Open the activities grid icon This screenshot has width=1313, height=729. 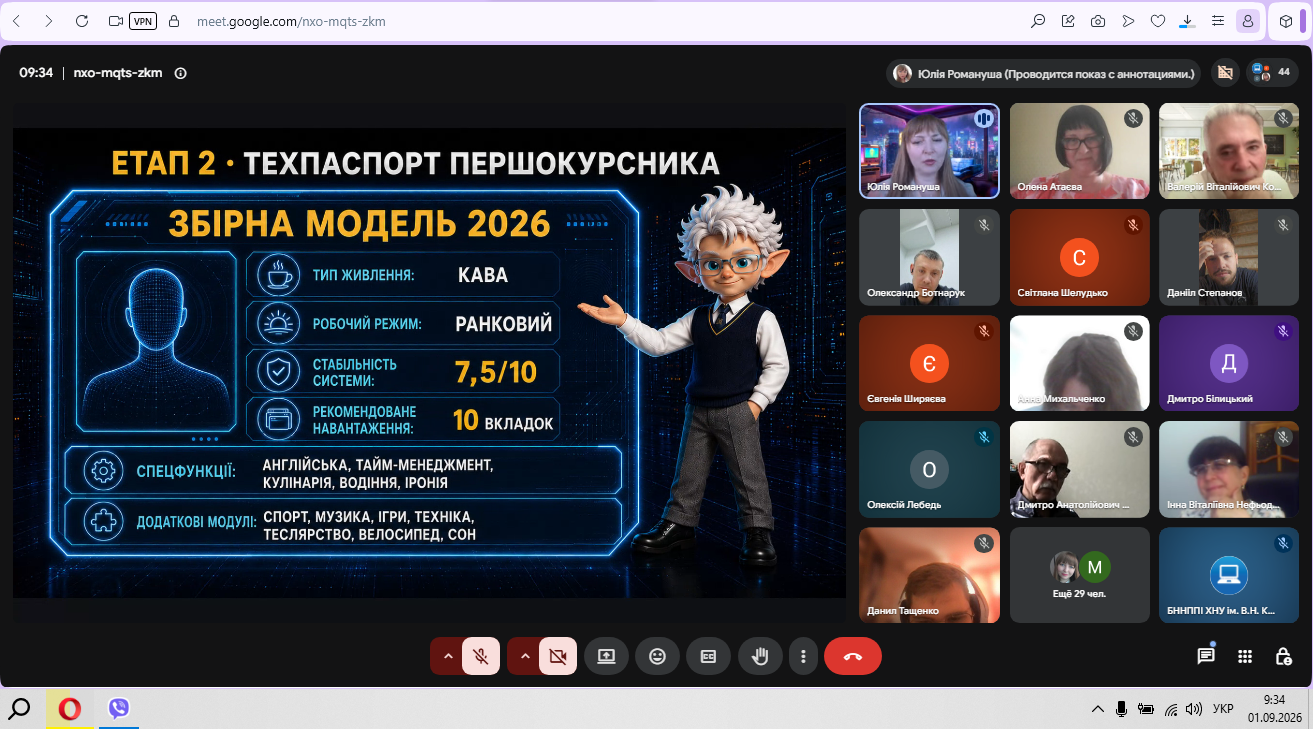coord(1245,656)
